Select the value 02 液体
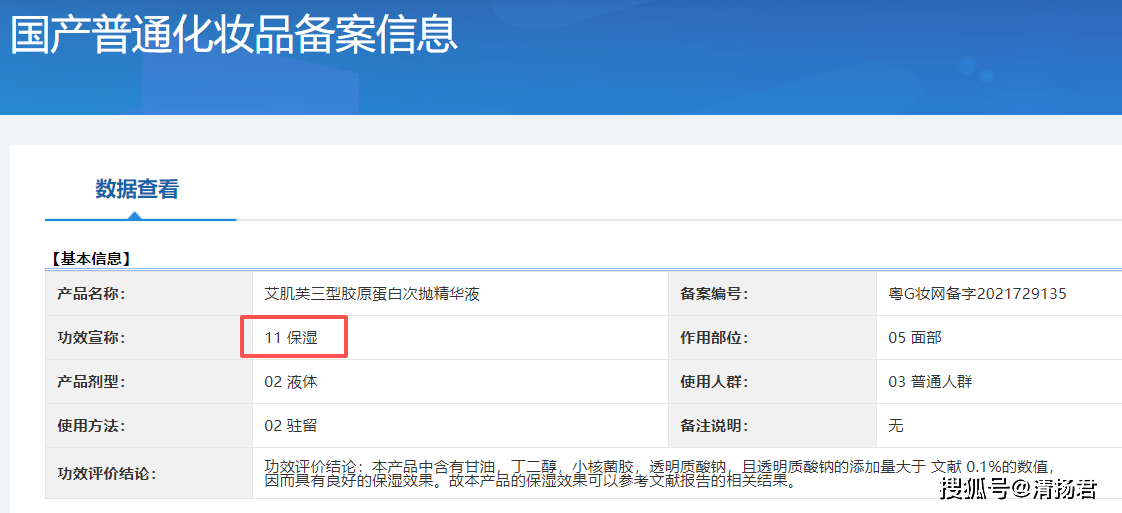 [x=291, y=382]
